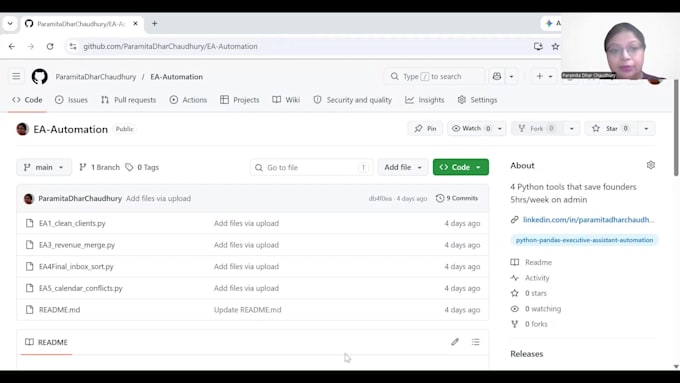
Task: Open the Projects tab
Action: 240,100
